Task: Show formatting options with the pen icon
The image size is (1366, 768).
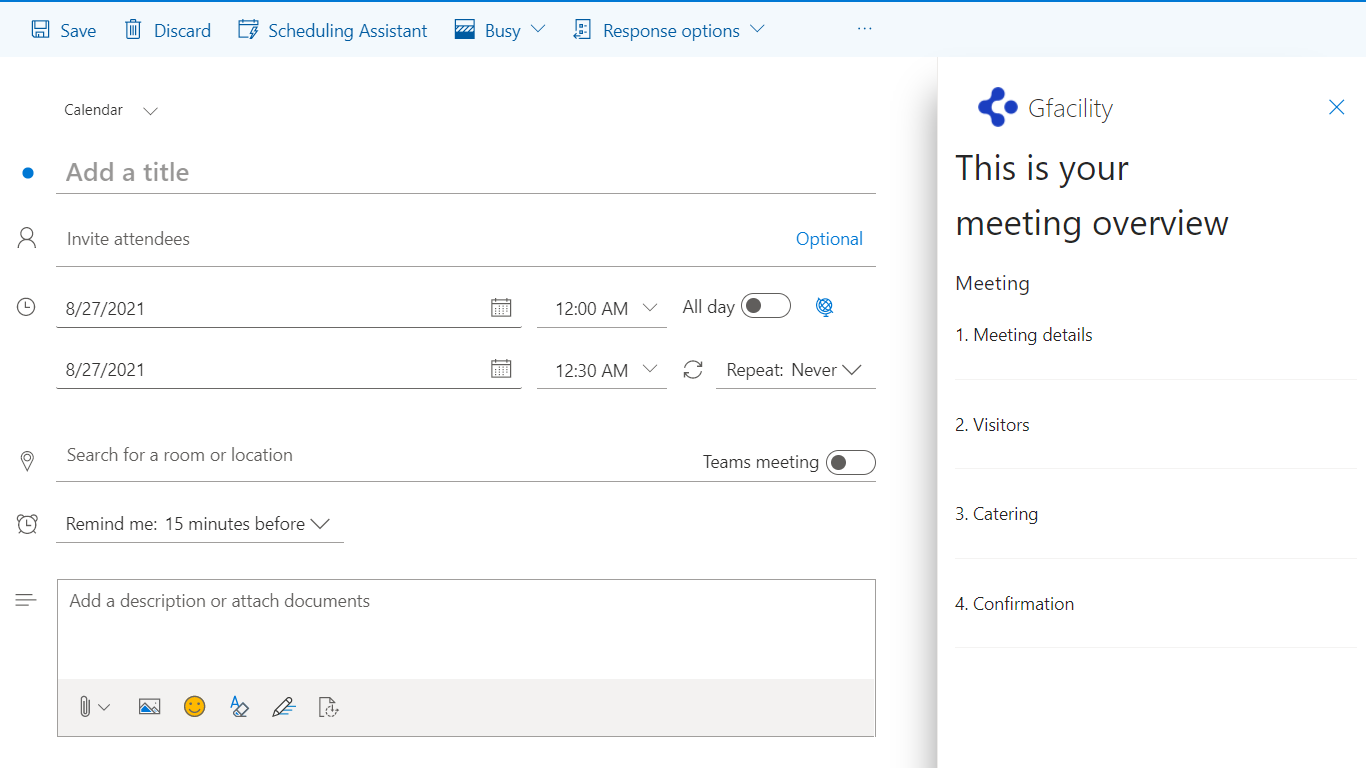Action: [x=284, y=707]
